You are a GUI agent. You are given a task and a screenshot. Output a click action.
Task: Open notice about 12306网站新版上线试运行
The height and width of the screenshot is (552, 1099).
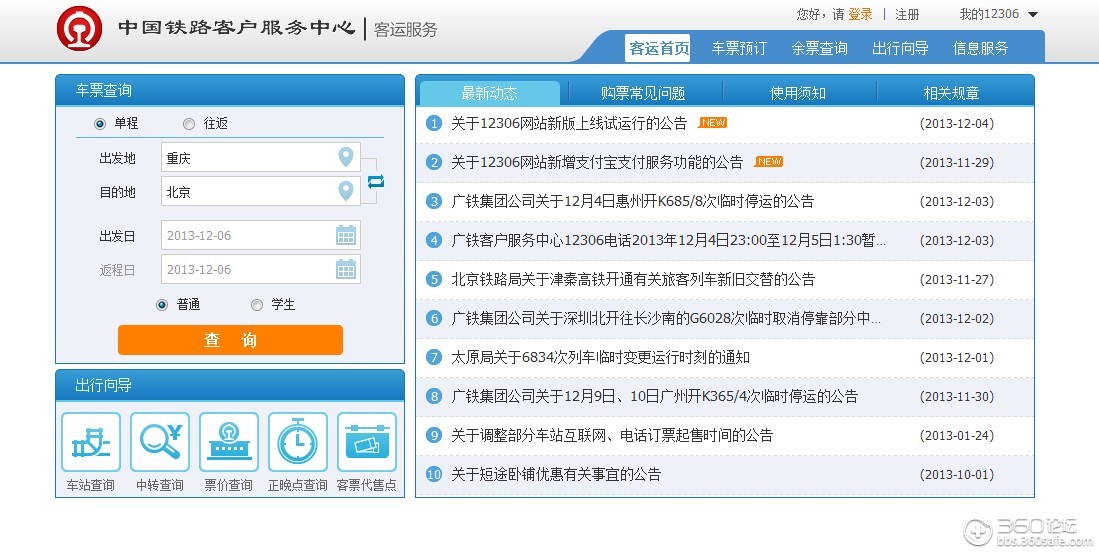[x=569, y=123]
